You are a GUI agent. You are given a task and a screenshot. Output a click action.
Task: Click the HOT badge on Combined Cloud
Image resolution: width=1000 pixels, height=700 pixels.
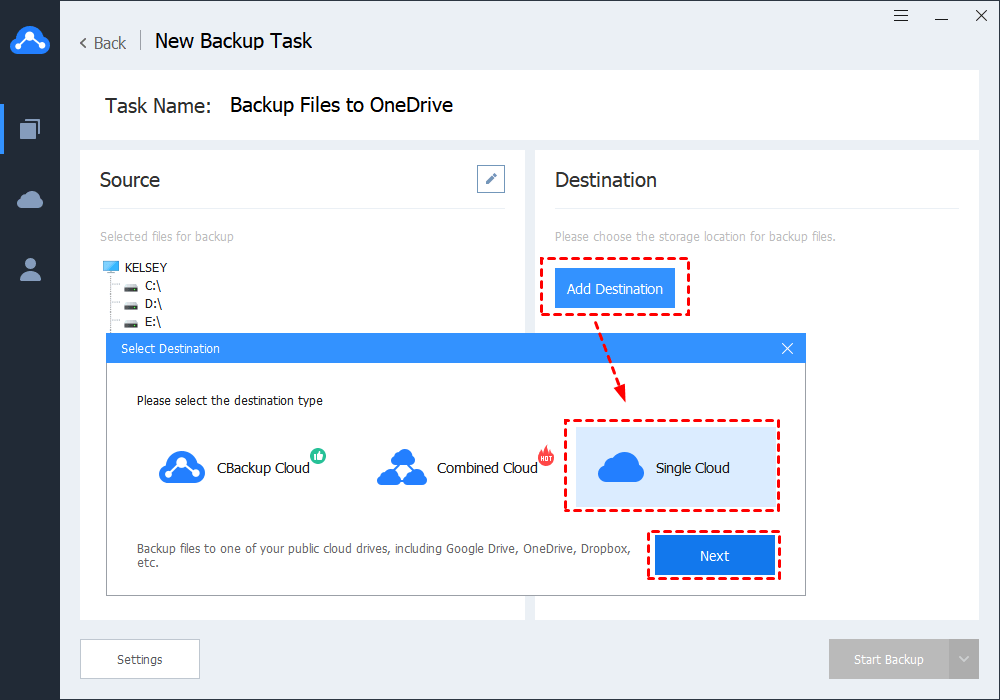coord(546,456)
